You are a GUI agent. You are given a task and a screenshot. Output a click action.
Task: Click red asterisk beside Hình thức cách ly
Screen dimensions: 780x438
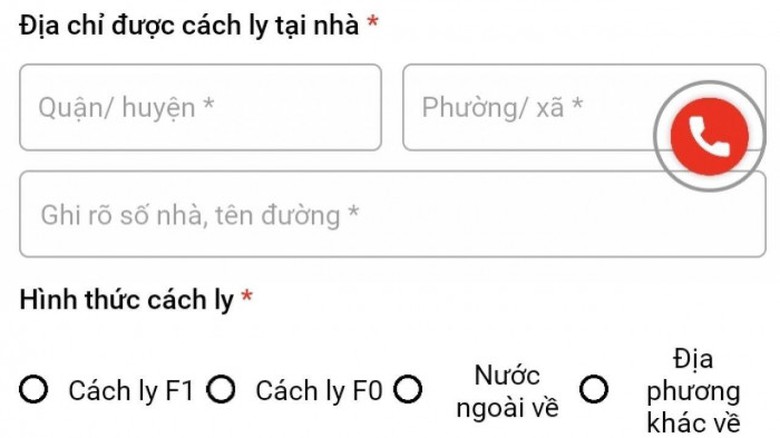pos(247,298)
